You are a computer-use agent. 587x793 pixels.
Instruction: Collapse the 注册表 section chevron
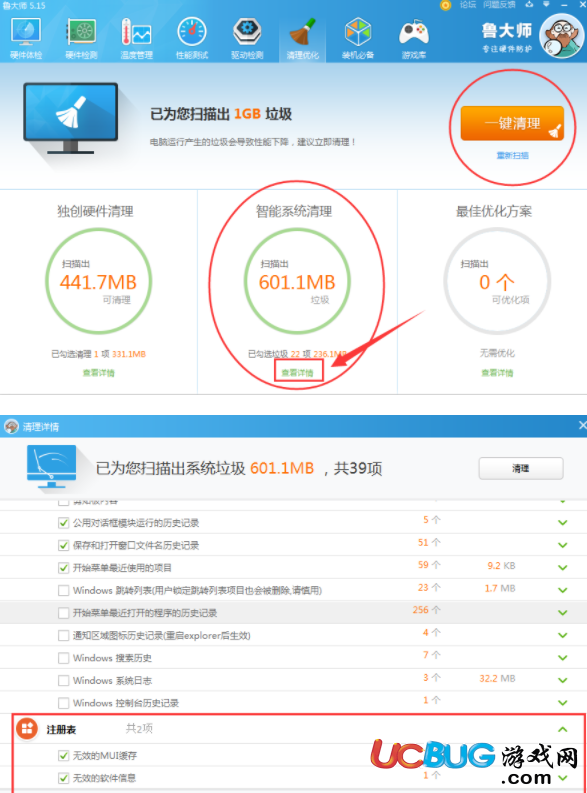[562, 729]
